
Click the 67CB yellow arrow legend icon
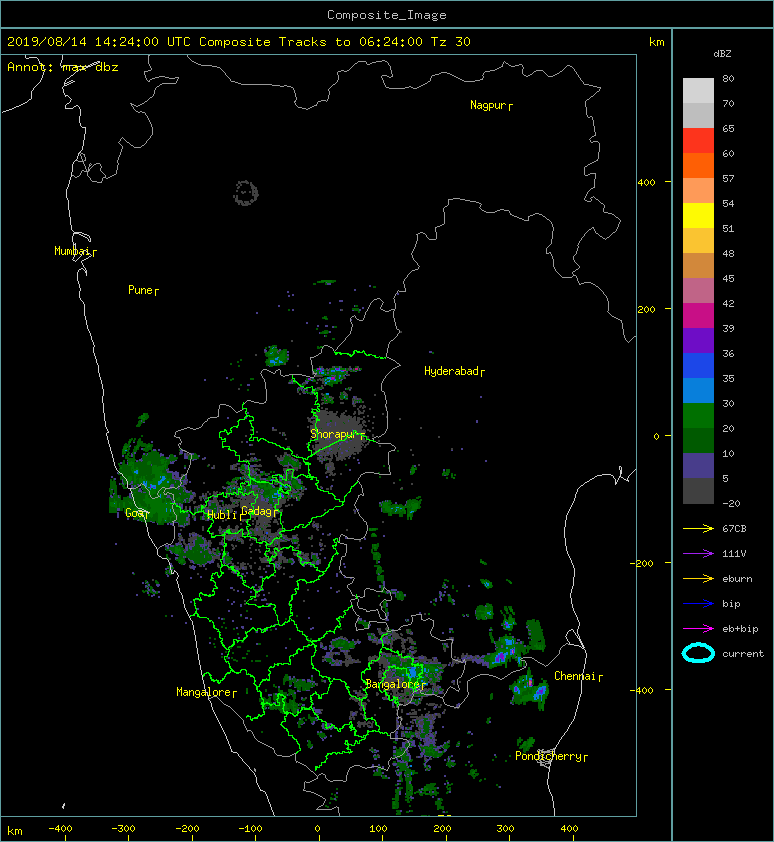point(698,528)
